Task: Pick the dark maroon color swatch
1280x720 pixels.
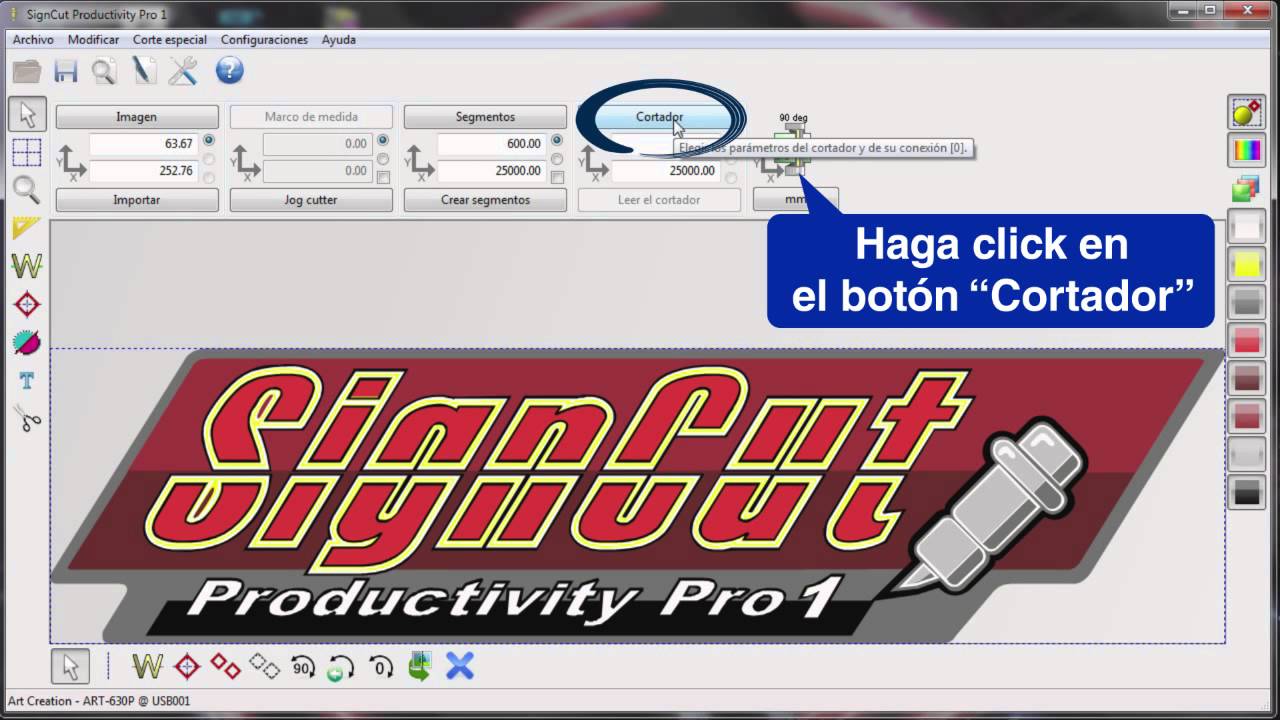Action: tap(1246, 379)
